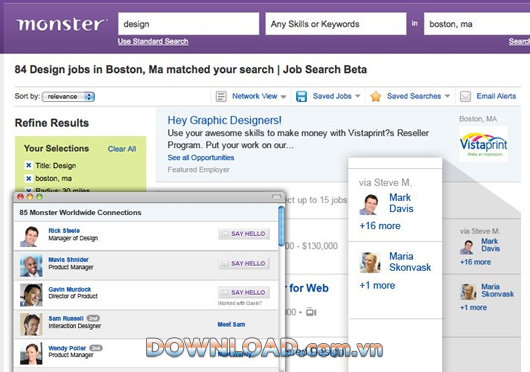Viewport: 530px width, 372px height.
Task: Click Clear All in Your Selections
Action: click(122, 149)
